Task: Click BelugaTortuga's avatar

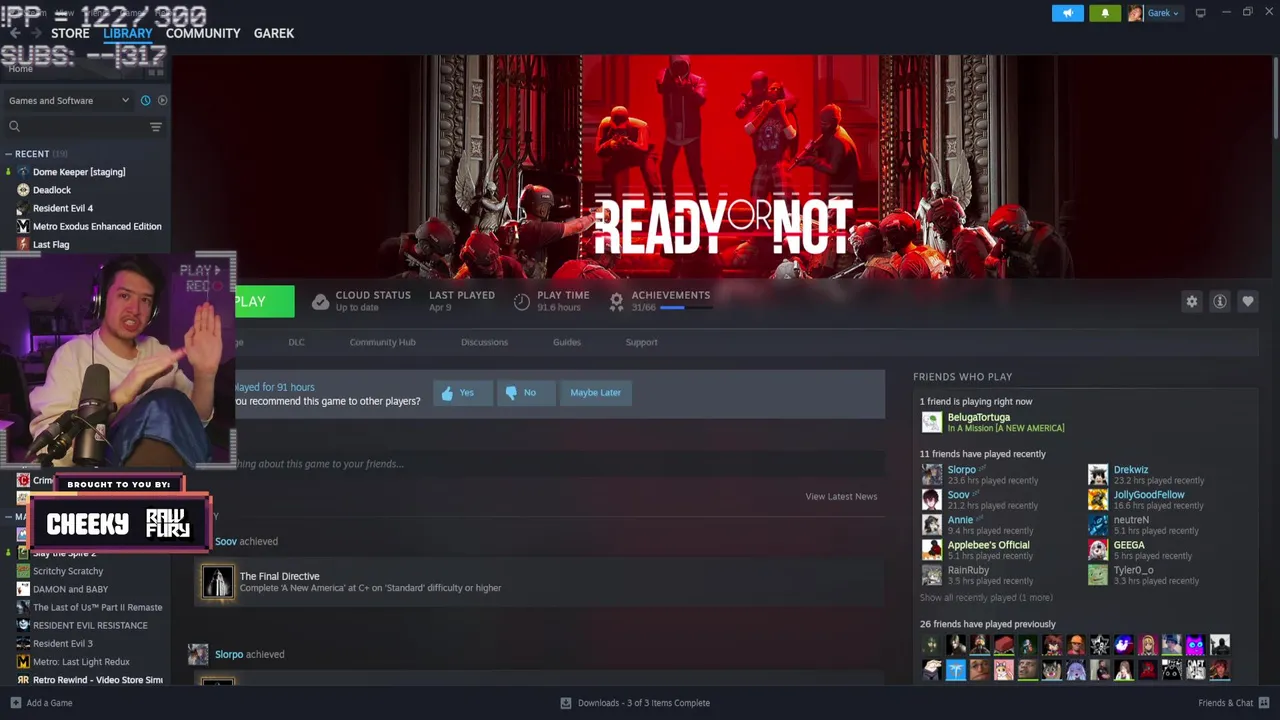Action: pos(931,422)
